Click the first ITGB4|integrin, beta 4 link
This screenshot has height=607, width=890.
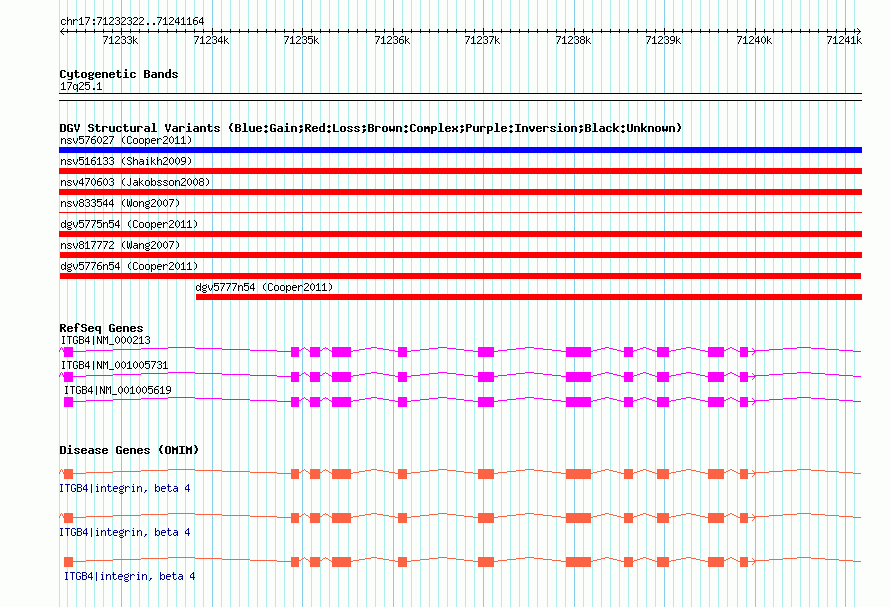point(125,488)
